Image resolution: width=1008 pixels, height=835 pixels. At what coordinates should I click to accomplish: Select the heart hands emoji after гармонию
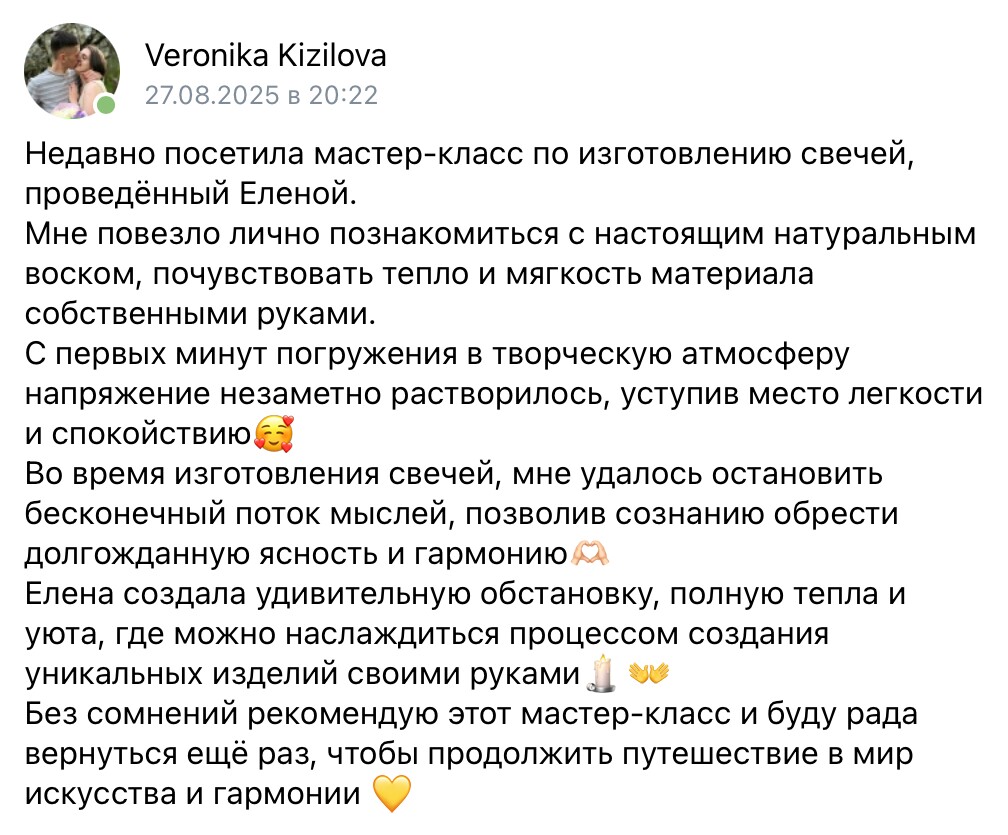pyautogui.click(x=590, y=553)
